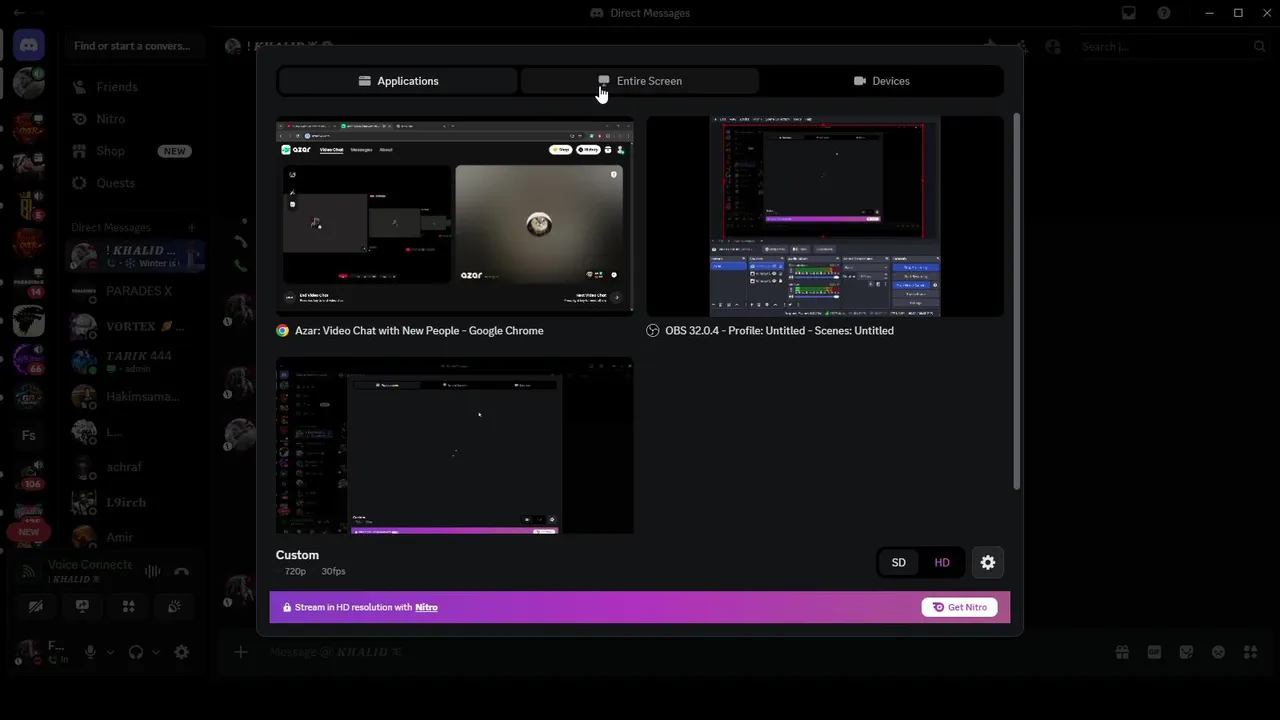This screenshot has width=1280, height=720.
Task: Click the Message @KHALID input box
Action: pos(680,652)
